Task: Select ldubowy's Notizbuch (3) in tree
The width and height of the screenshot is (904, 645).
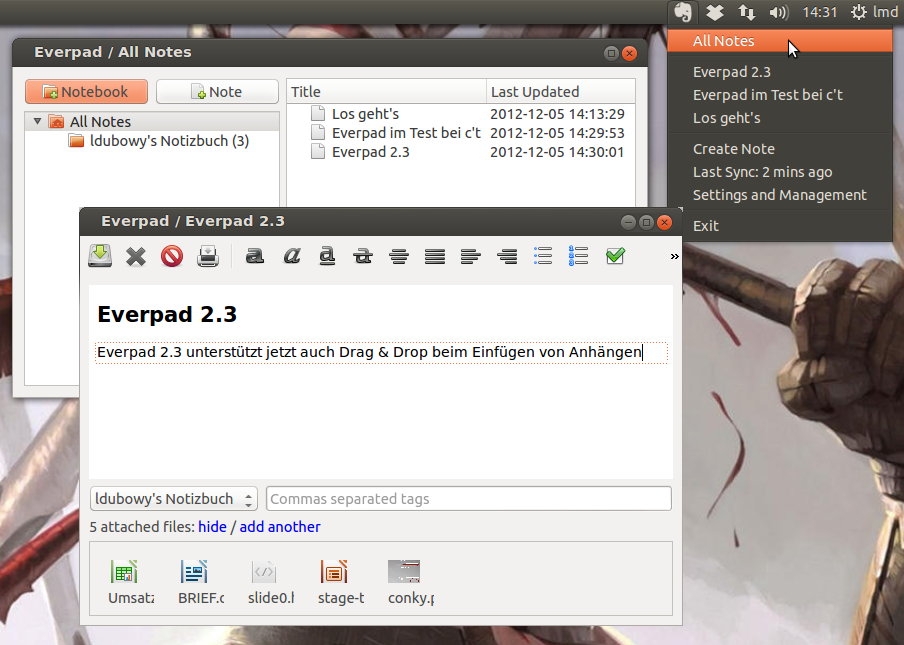Action: click(x=170, y=141)
